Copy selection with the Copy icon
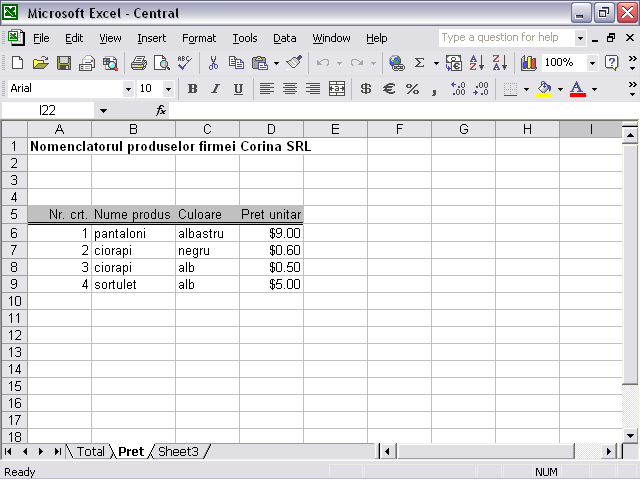 (236, 63)
